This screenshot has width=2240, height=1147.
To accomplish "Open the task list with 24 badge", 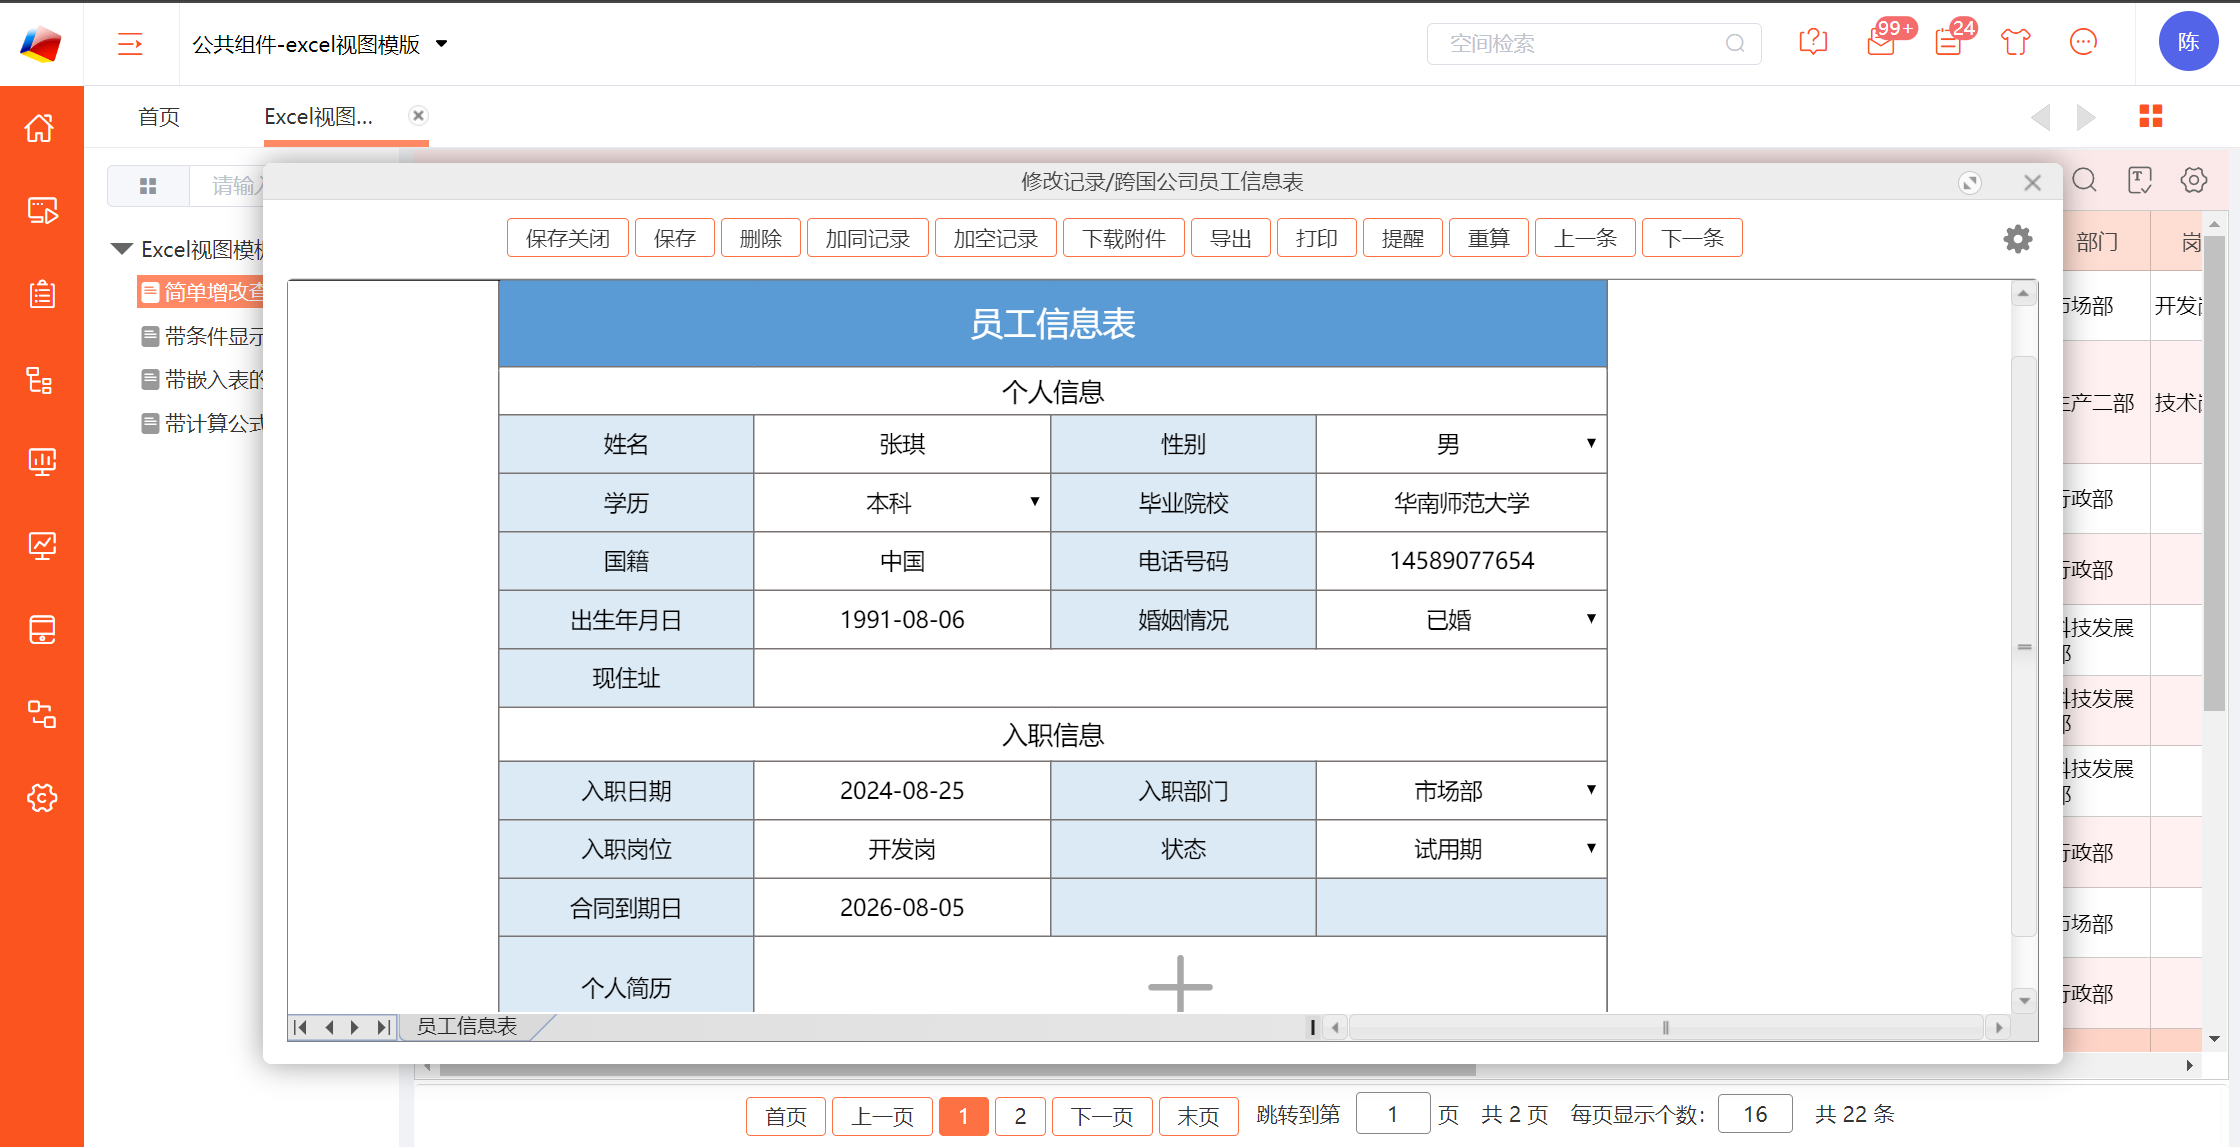I will [1948, 42].
